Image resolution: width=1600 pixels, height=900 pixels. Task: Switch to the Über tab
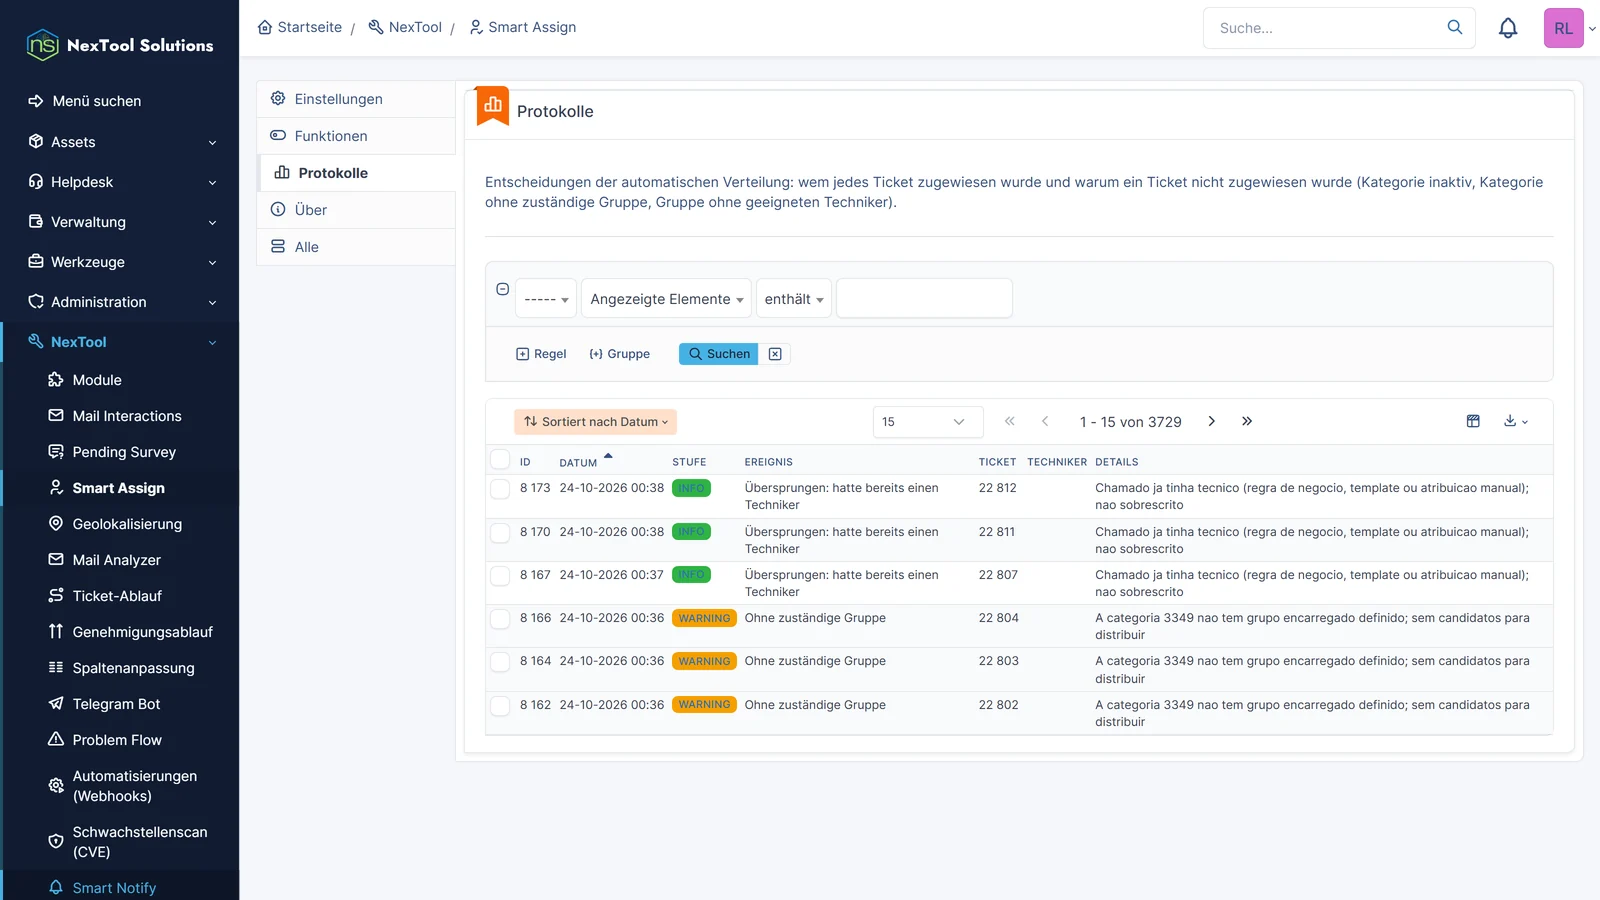point(356,210)
